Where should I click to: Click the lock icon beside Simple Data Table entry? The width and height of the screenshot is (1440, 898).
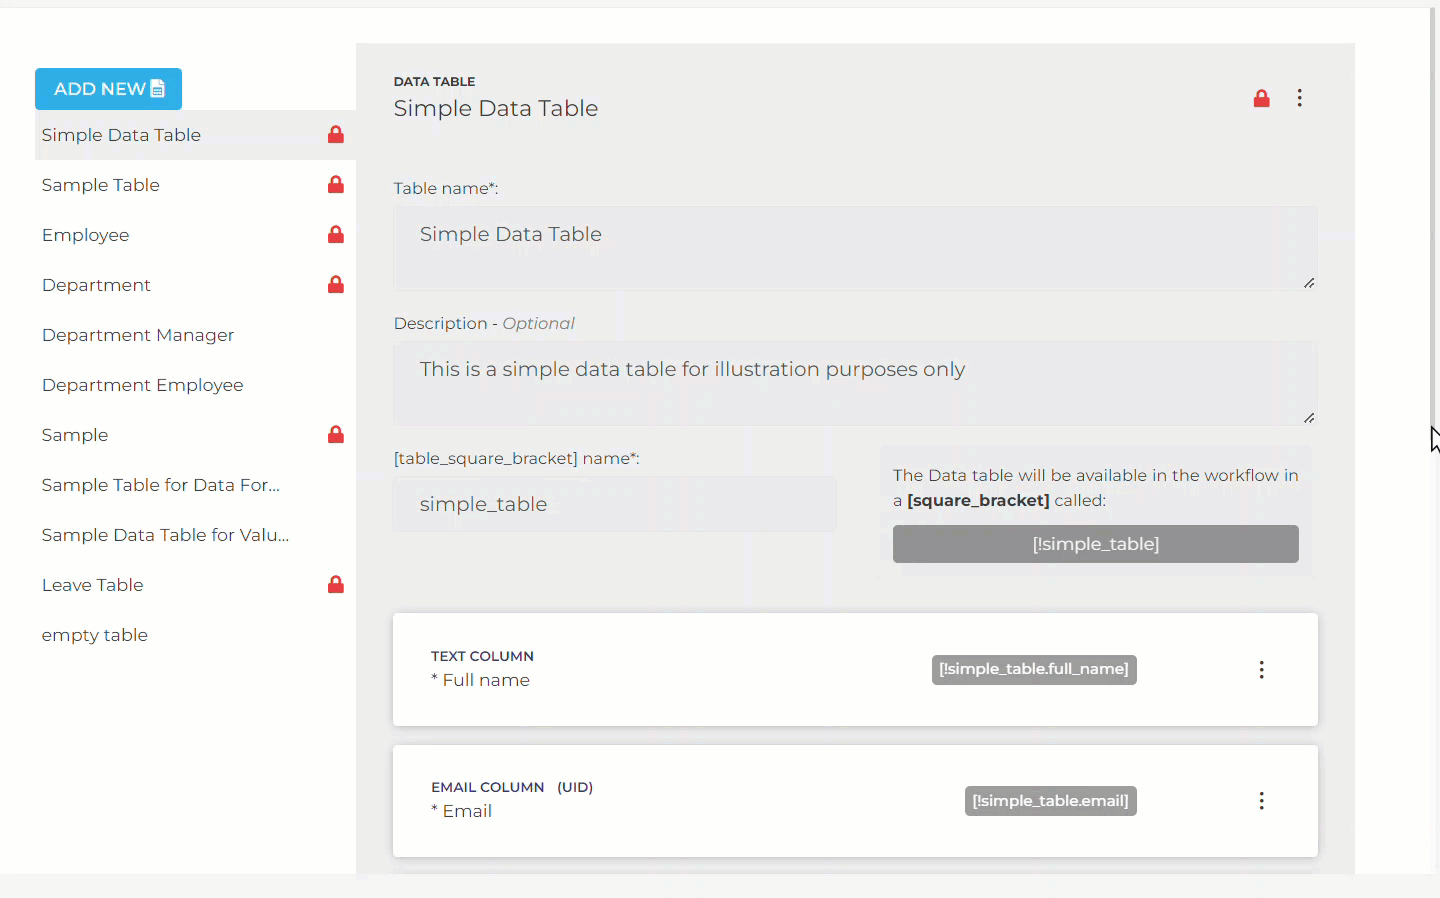335,134
